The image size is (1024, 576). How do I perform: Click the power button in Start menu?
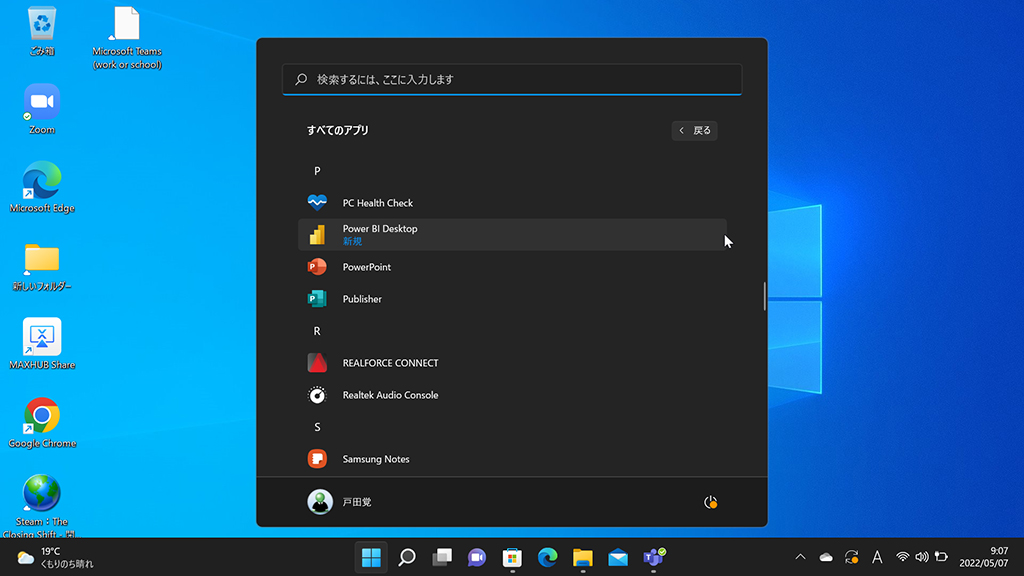(711, 502)
